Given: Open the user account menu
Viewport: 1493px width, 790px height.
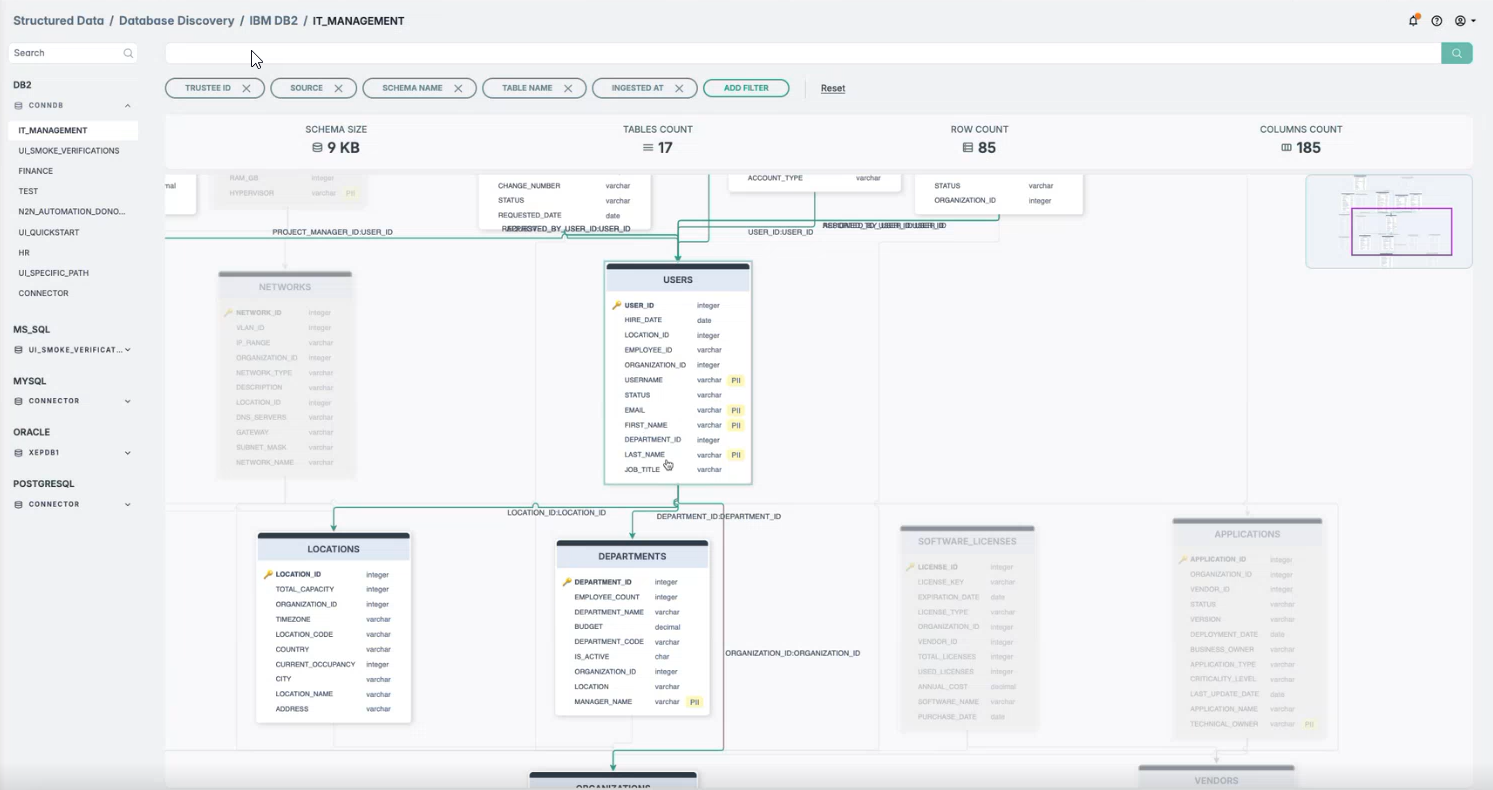Looking at the screenshot, I should click(1465, 21).
